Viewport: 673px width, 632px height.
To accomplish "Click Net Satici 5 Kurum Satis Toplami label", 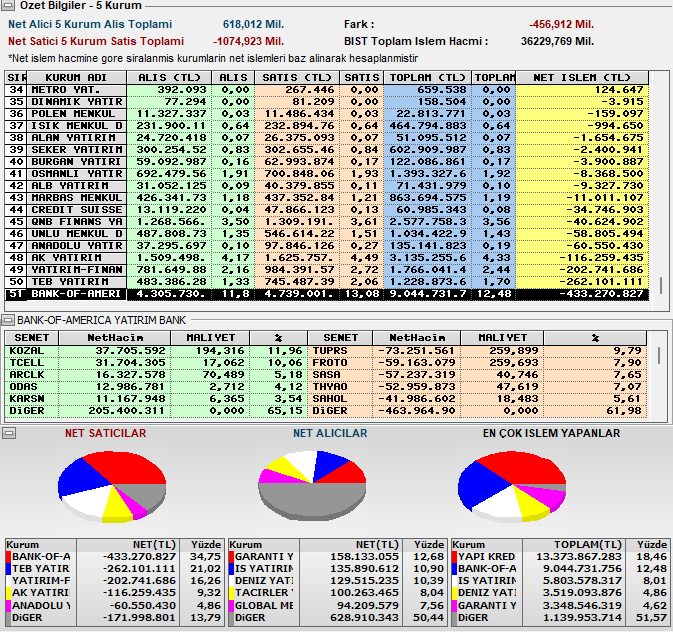I will (x=96, y=41).
